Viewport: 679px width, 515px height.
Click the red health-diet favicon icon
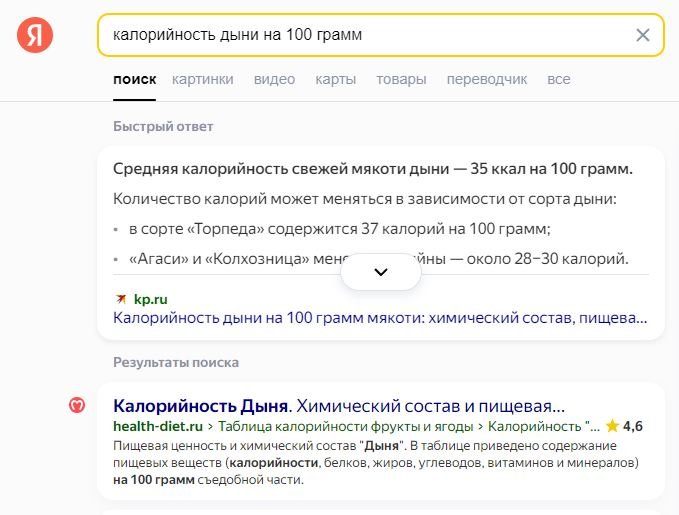[x=76, y=406]
